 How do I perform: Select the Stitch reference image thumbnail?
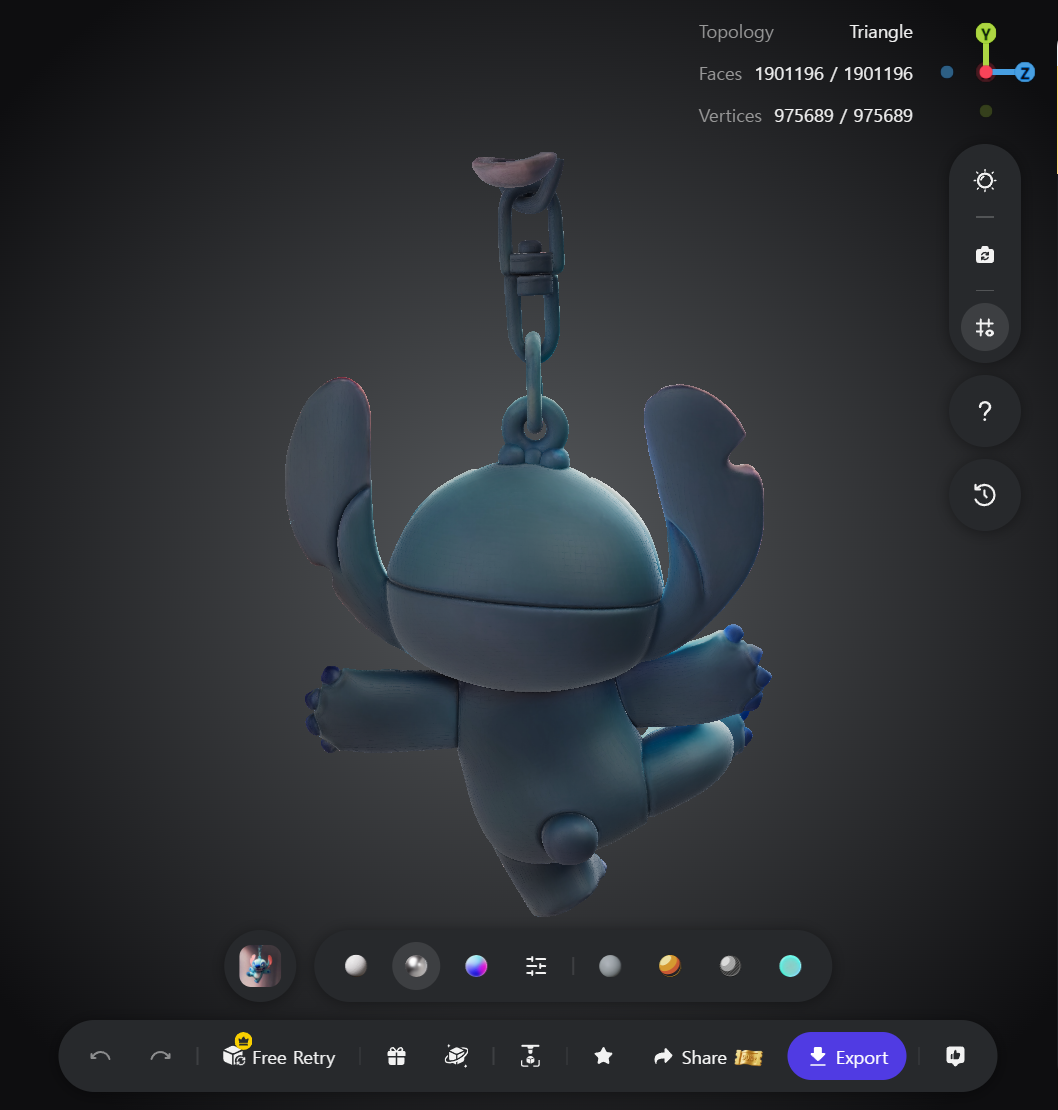pos(260,966)
